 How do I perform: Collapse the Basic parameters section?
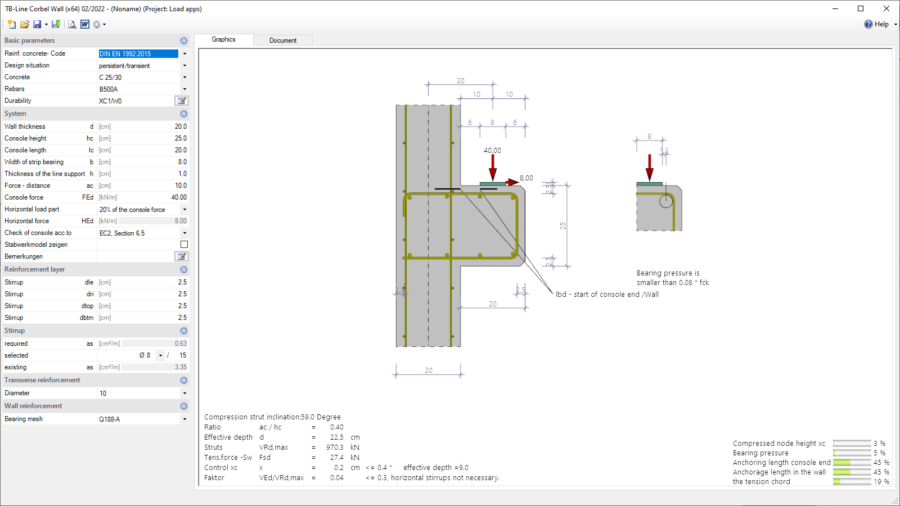tap(184, 41)
